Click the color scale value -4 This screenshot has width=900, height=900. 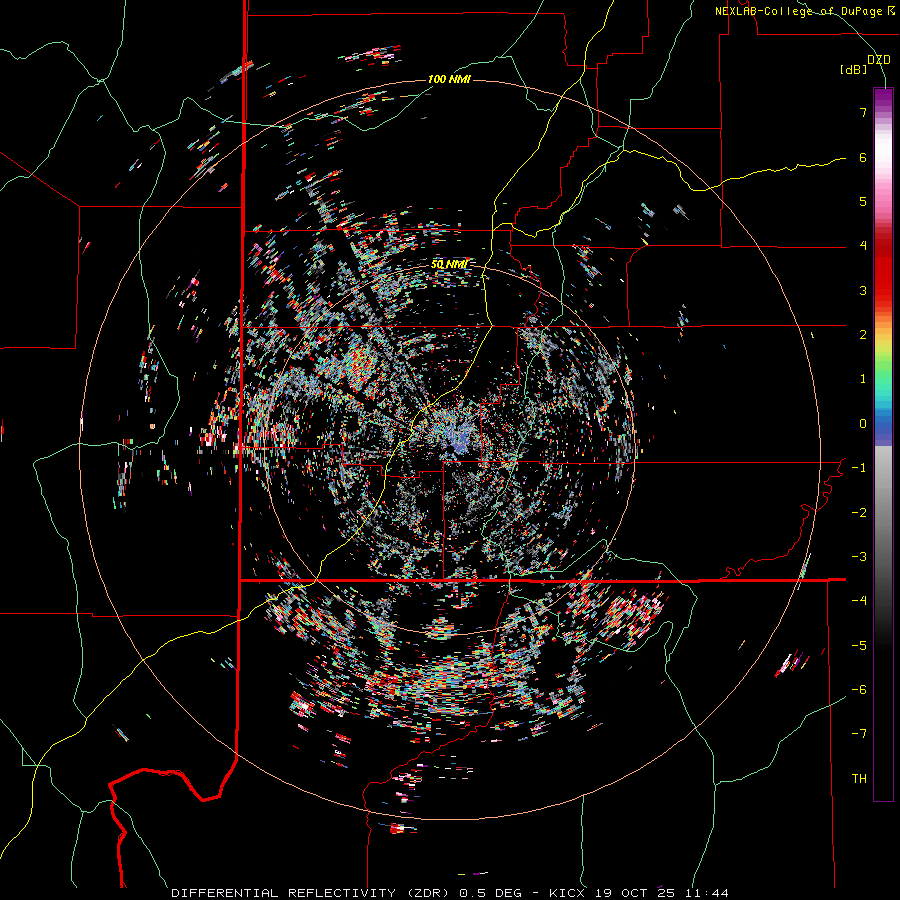[x=859, y=601]
